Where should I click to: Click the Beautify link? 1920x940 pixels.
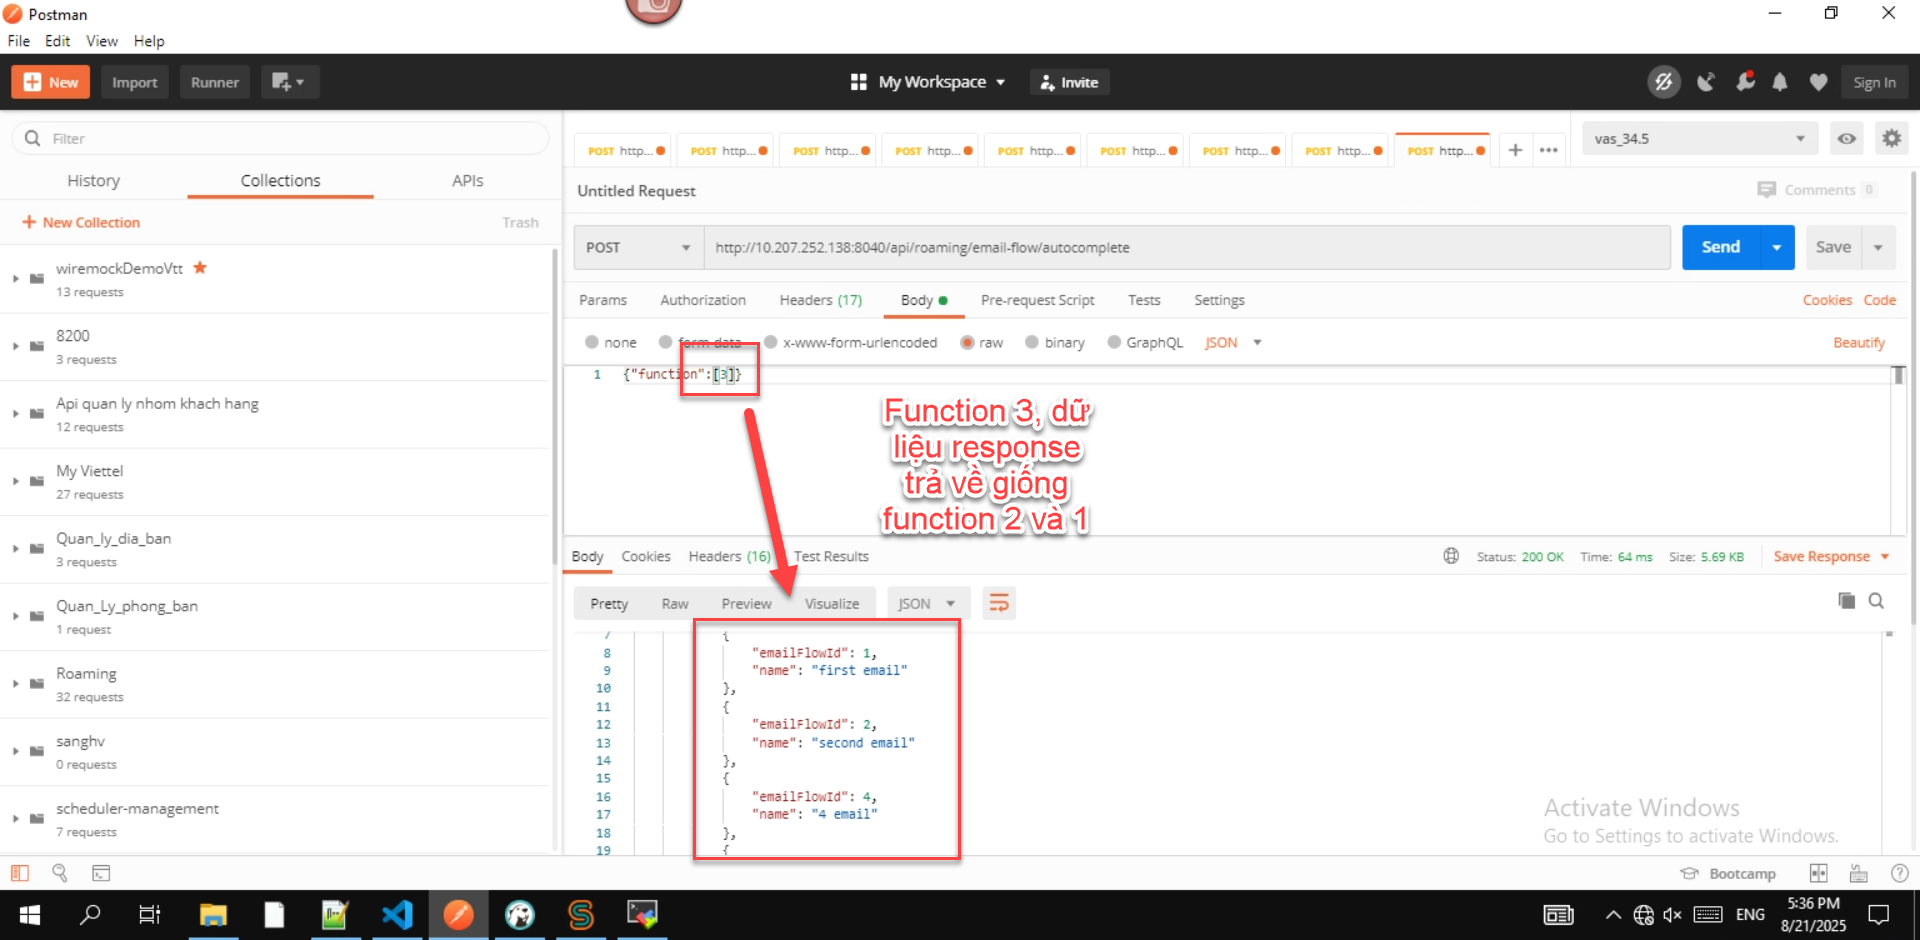(1858, 342)
